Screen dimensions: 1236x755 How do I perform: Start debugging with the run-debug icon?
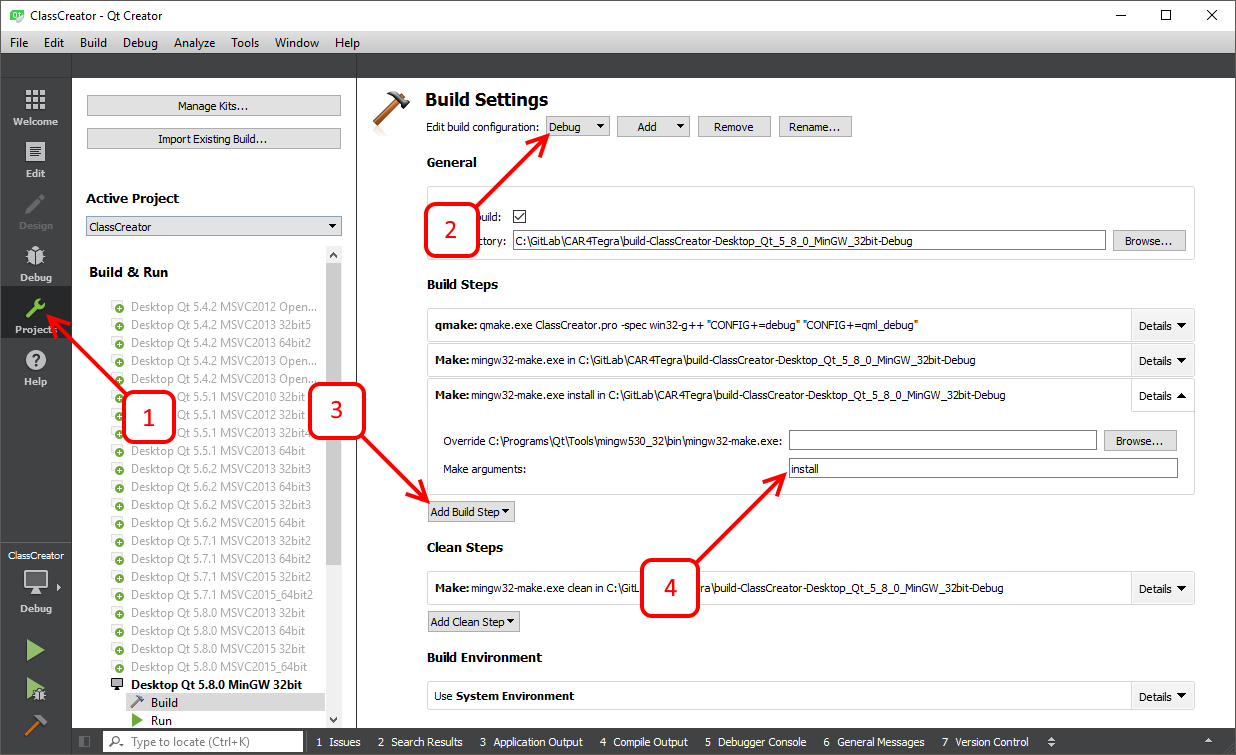click(x=35, y=688)
